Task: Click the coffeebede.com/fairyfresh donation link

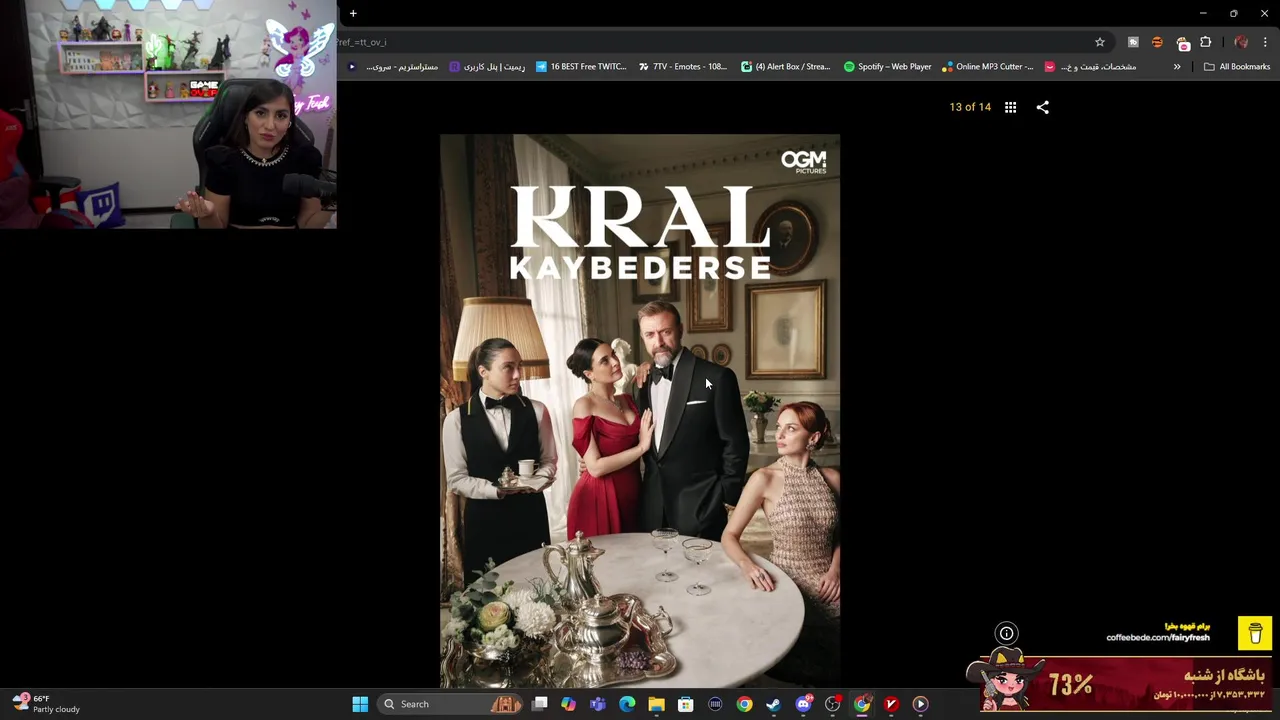Action: coord(1158,637)
